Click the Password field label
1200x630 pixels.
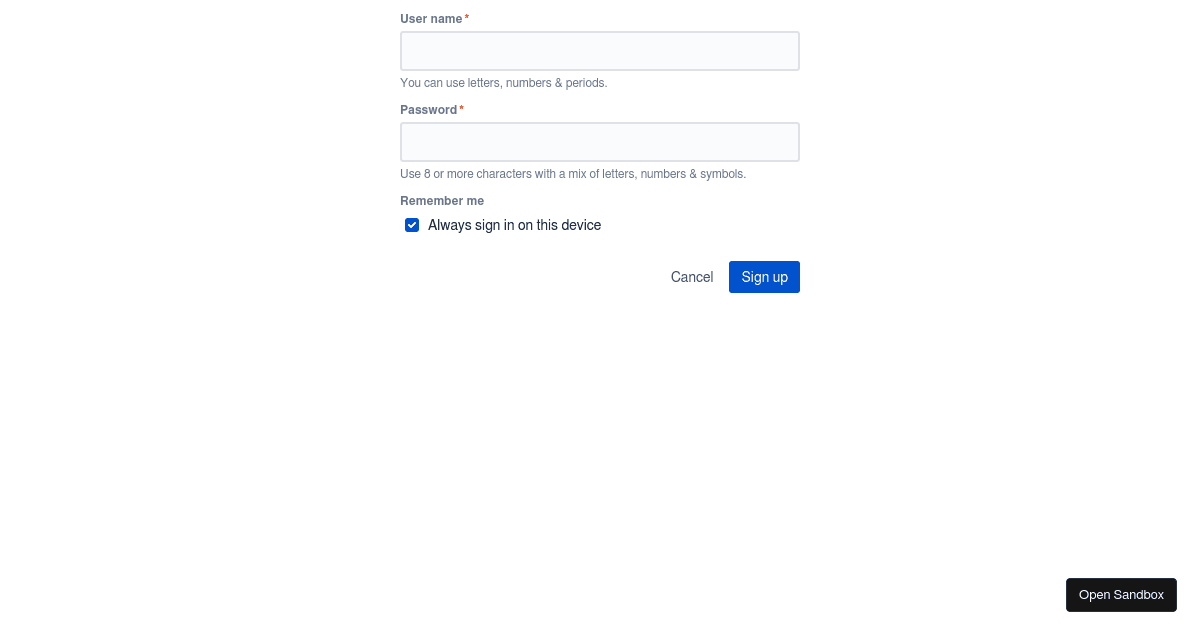(428, 110)
